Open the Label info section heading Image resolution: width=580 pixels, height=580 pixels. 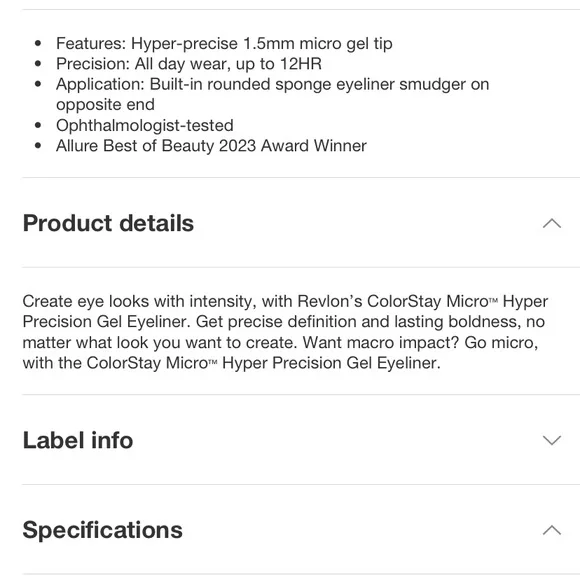point(78,440)
